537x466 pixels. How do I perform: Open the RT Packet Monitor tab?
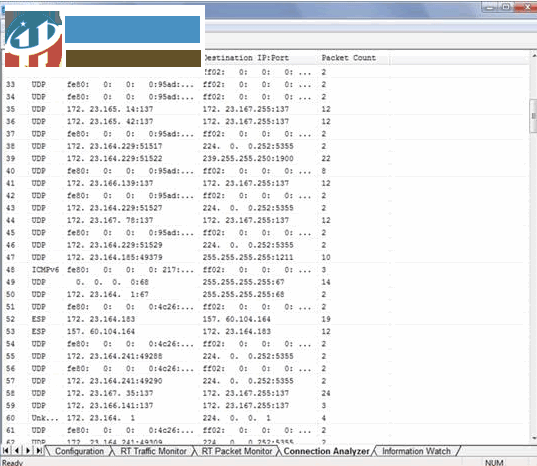[x=237, y=451]
